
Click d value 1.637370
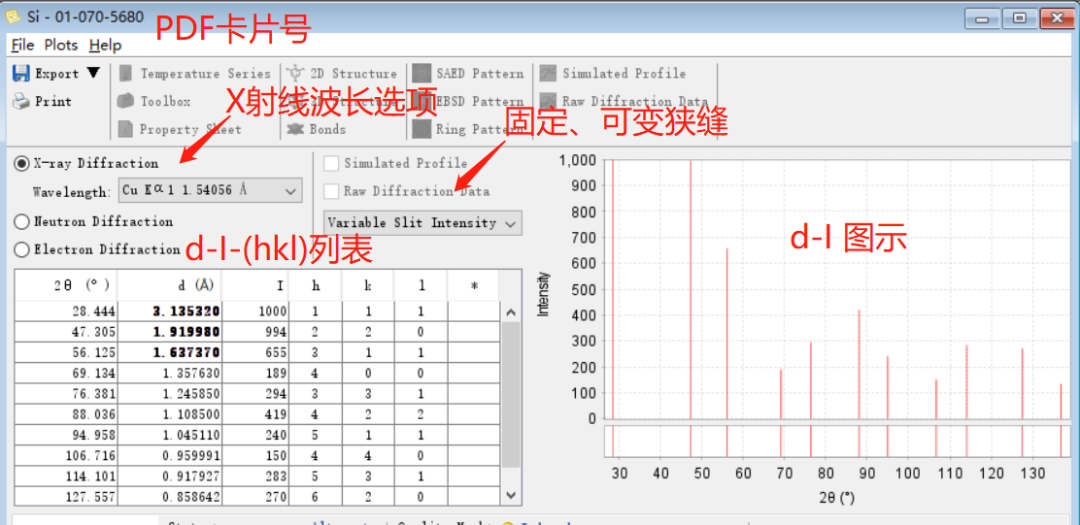(x=186, y=353)
